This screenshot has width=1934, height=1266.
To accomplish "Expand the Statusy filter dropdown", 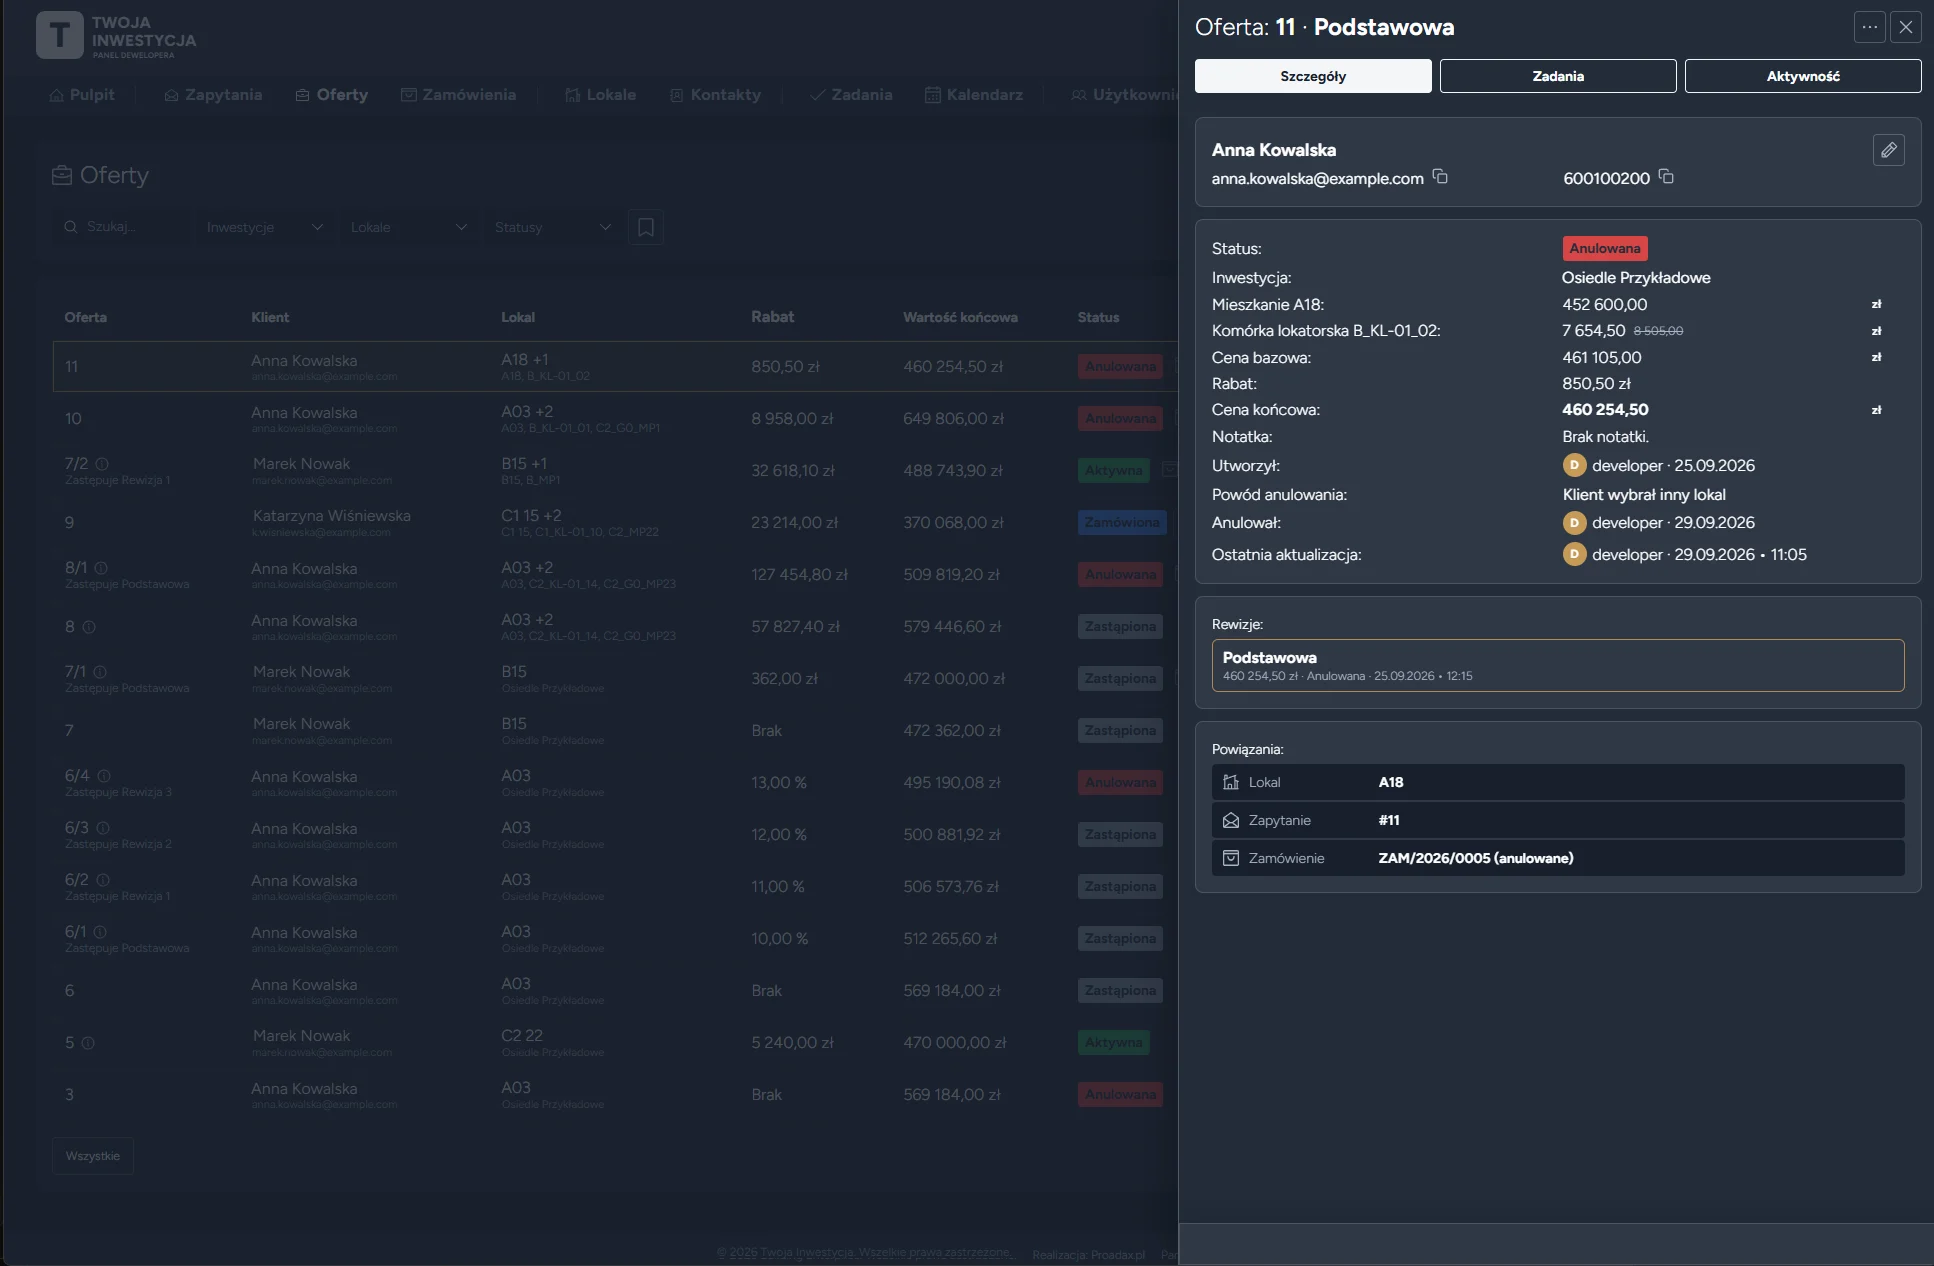I will 552,227.
